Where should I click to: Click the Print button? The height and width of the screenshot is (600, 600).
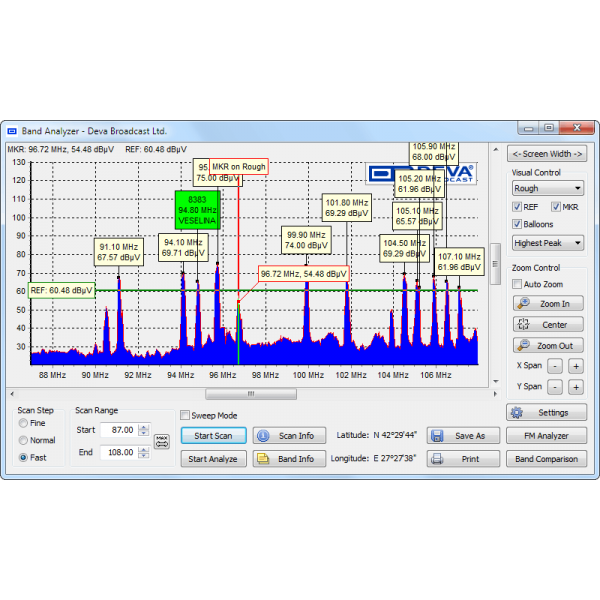463,459
